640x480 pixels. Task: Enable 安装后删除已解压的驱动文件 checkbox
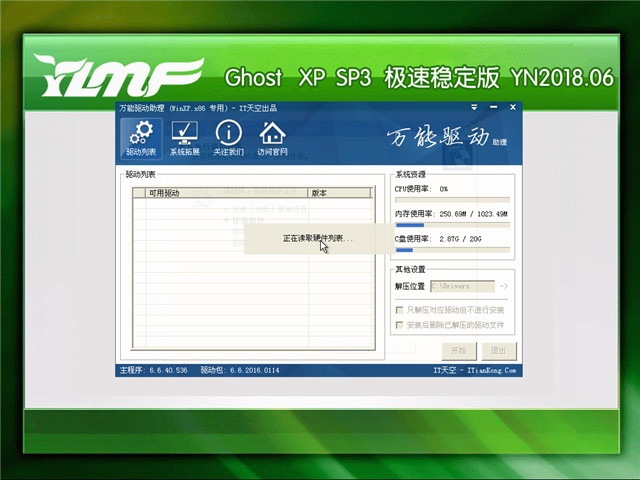(x=400, y=325)
